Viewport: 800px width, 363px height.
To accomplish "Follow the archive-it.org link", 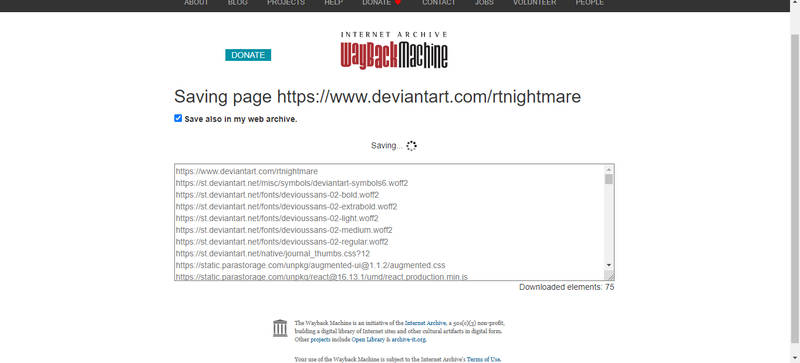I will (x=409, y=340).
